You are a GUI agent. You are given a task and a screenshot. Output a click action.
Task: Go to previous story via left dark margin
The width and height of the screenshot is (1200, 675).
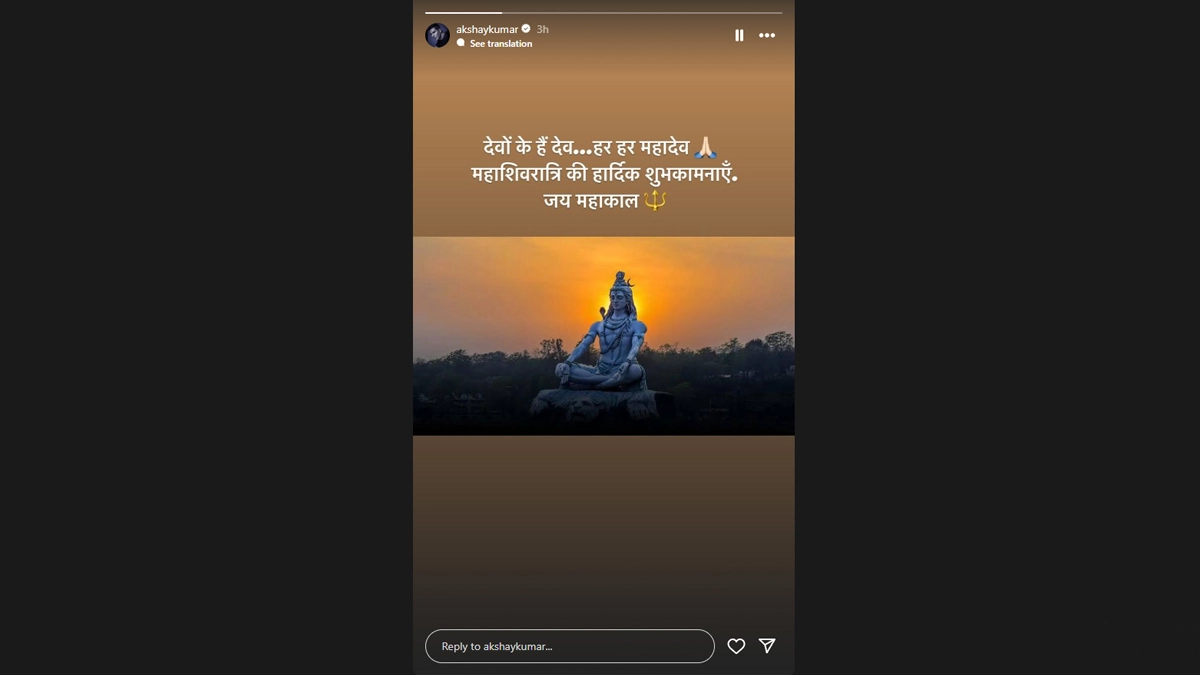(x=206, y=337)
